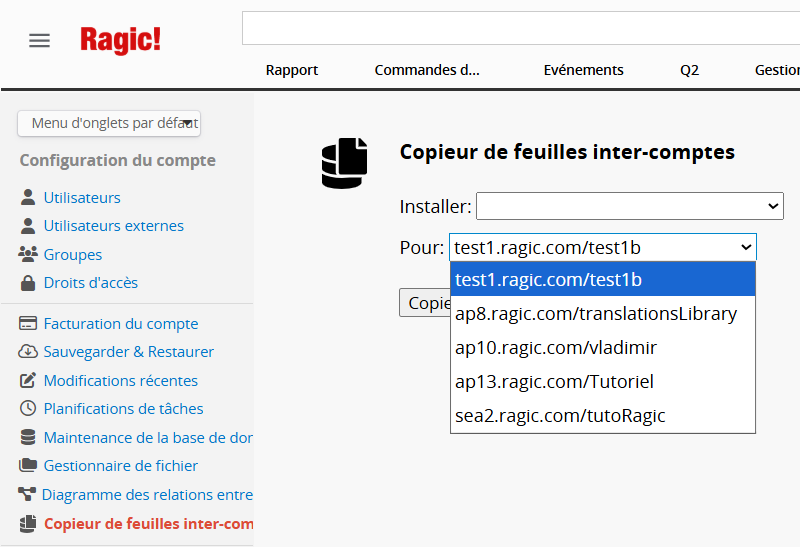The image size is (800, 547).
Task: Open Maintenance de la base link
Action: tap(148, 438)
